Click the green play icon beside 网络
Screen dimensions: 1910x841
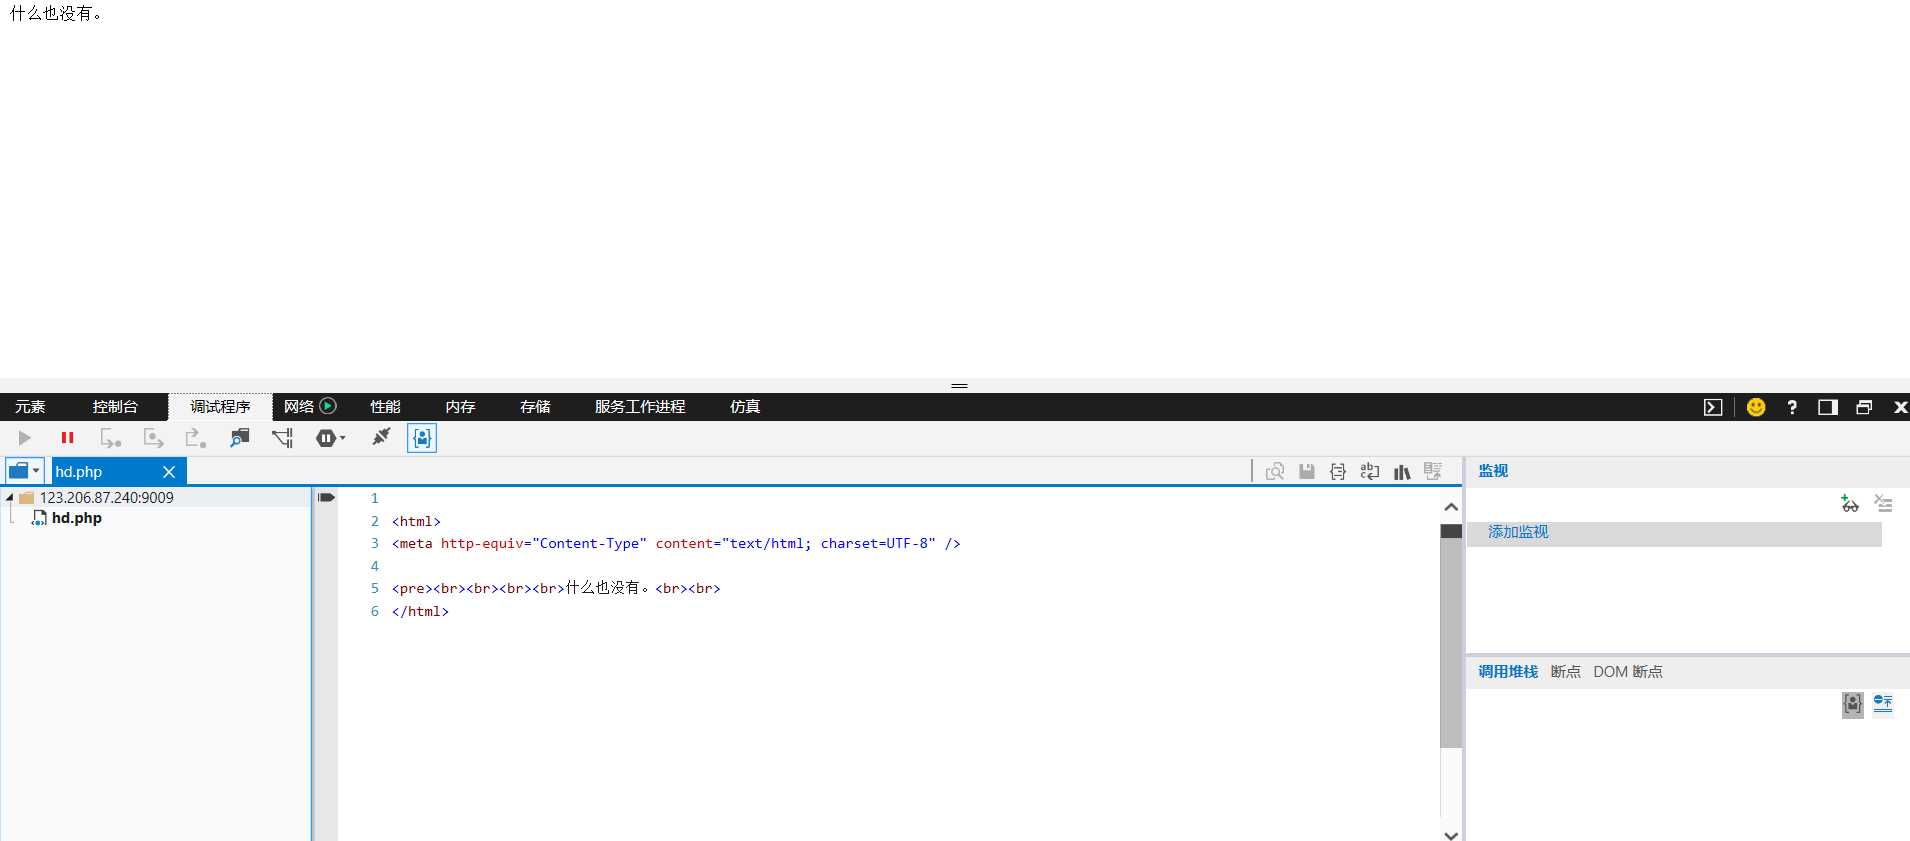tap(328, 406)
